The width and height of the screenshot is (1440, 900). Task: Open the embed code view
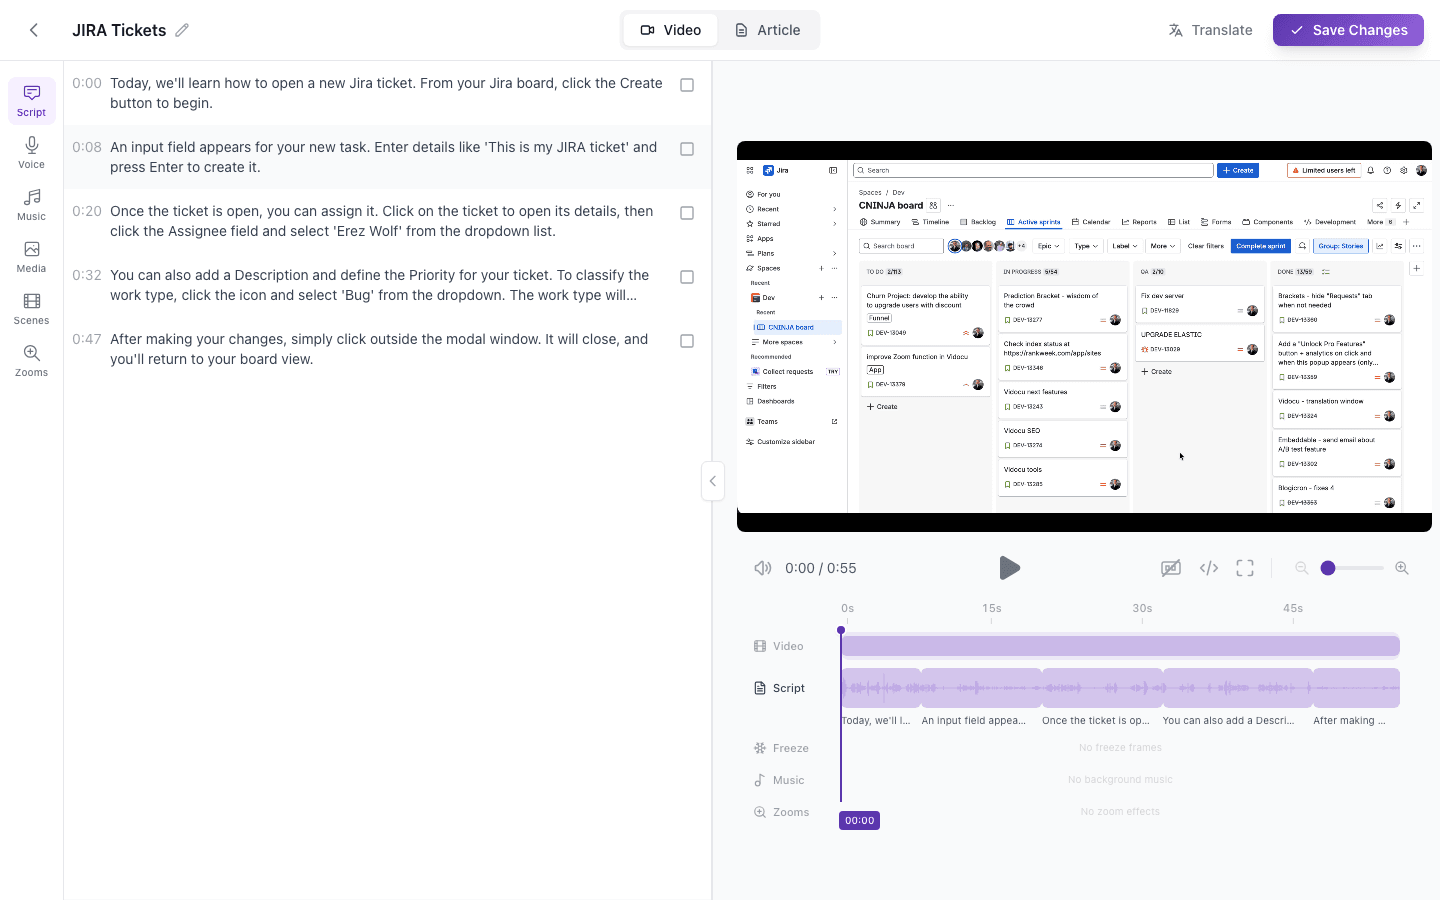(x=1208, y=567)
